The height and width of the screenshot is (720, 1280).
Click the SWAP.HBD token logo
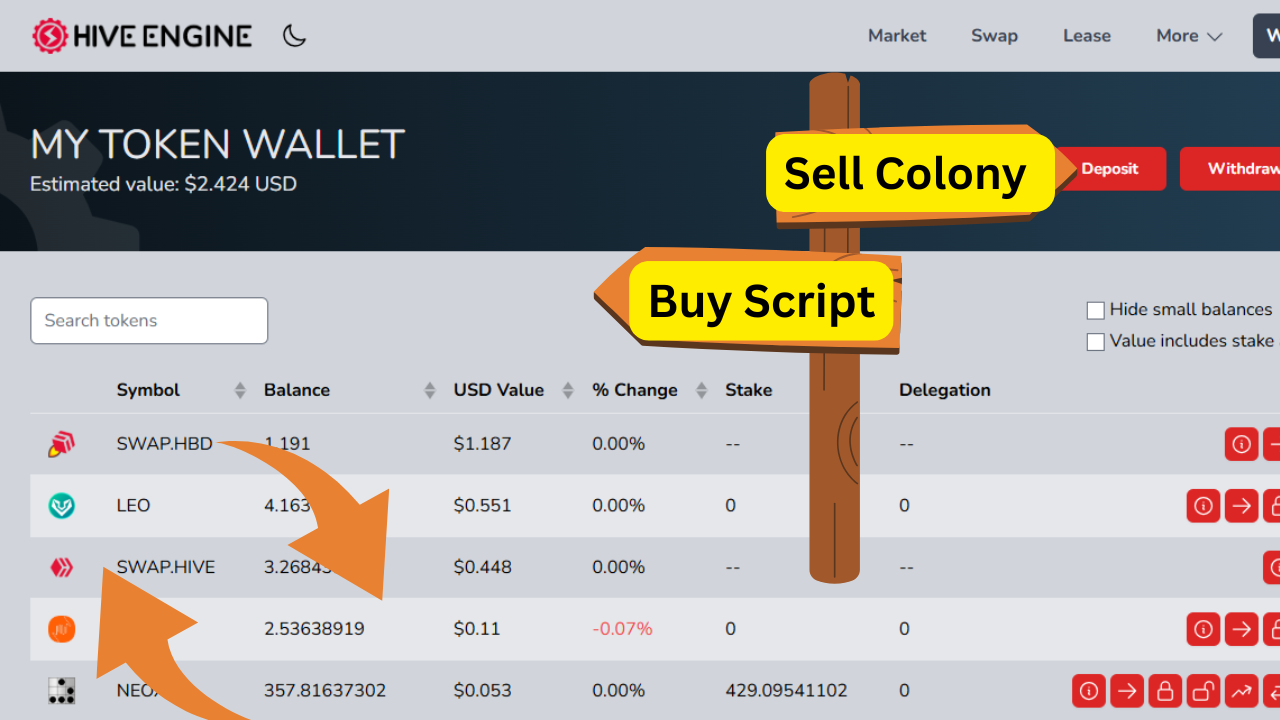pos(60,443)
